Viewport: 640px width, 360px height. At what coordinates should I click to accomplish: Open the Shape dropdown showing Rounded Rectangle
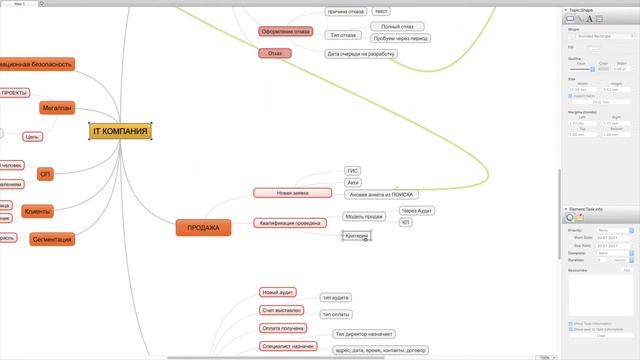click(x=605, y=36)
